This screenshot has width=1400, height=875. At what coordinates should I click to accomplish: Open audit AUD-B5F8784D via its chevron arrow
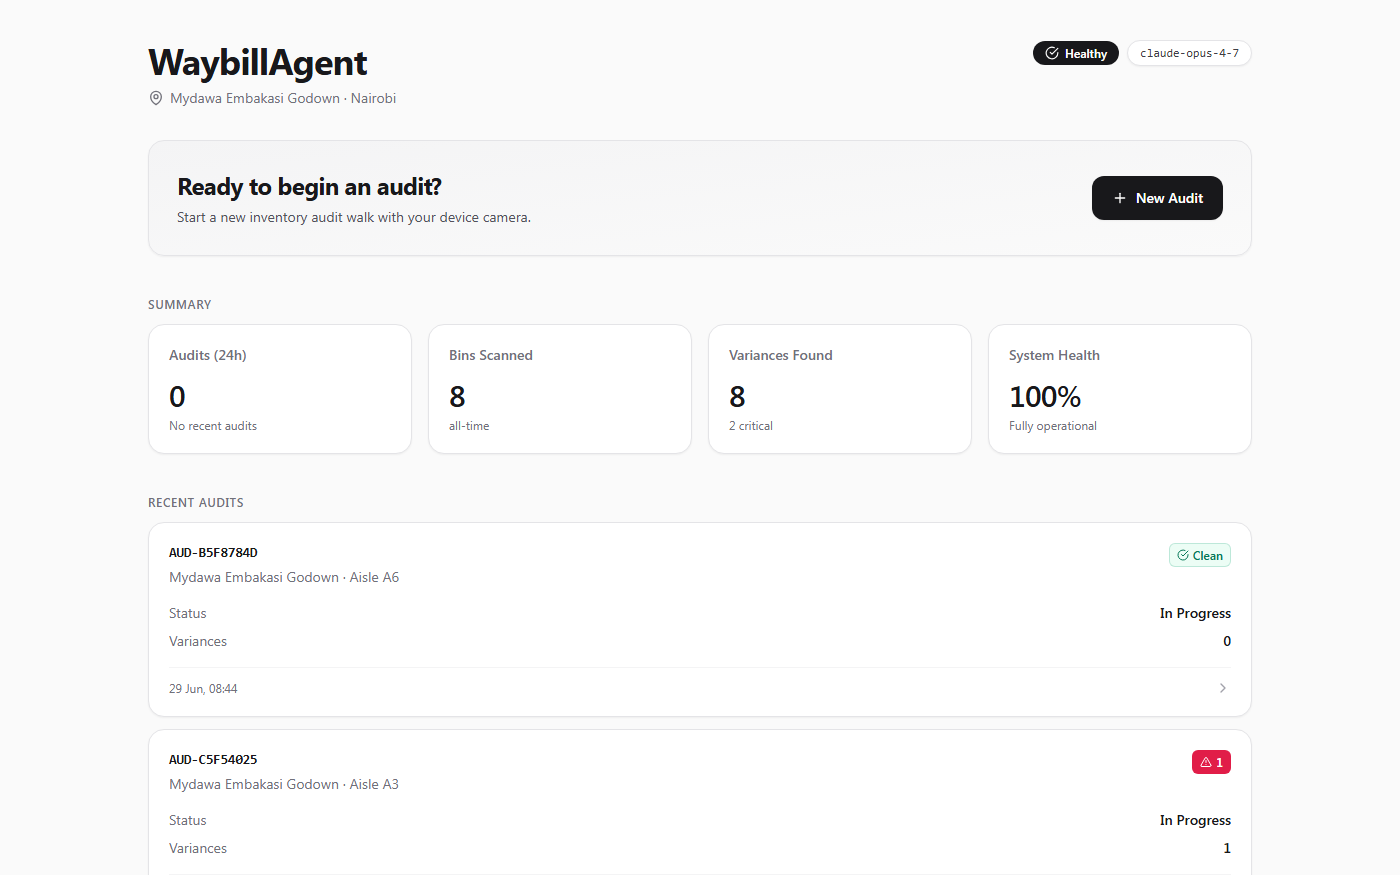pos(1223,688)
